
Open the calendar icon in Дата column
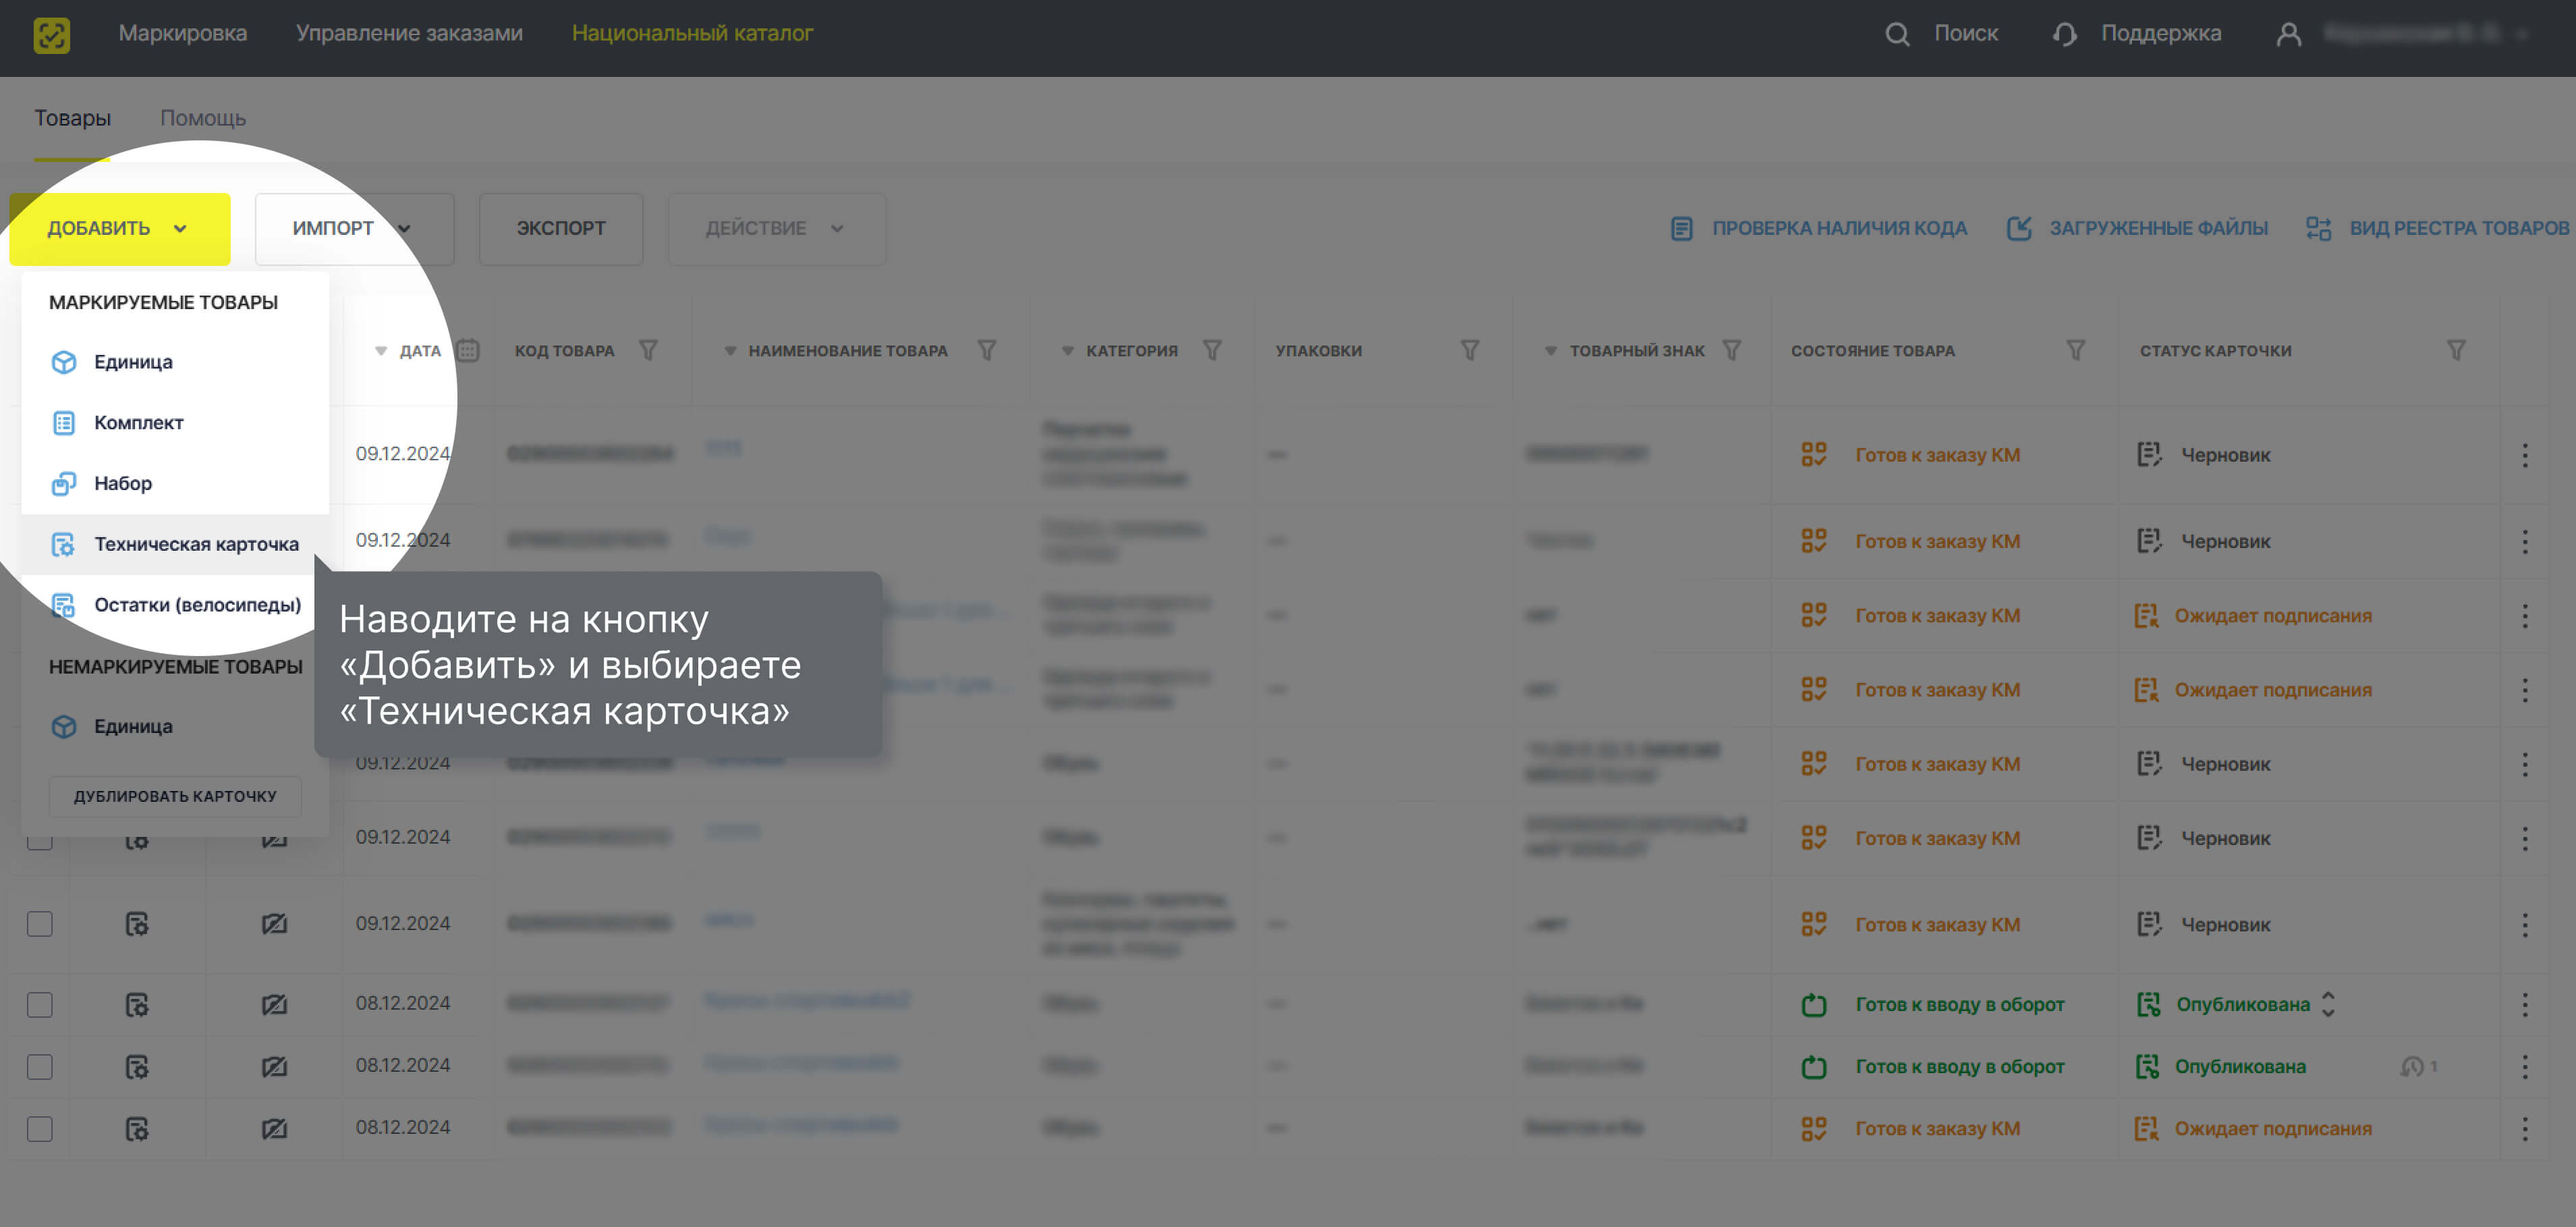(x=467, y=351)
